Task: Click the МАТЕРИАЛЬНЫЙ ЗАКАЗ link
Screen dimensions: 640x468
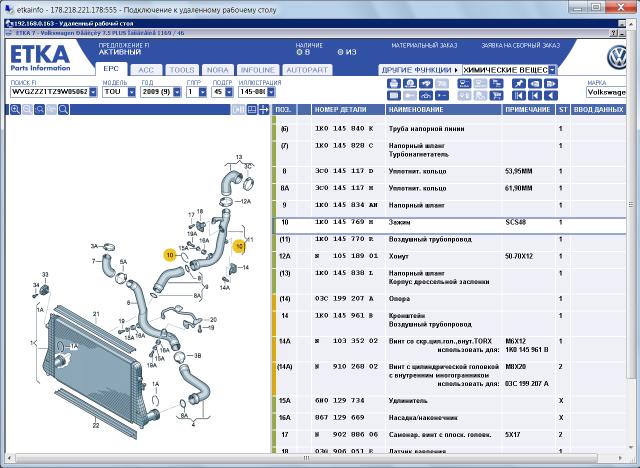Action: coord(424,46)
